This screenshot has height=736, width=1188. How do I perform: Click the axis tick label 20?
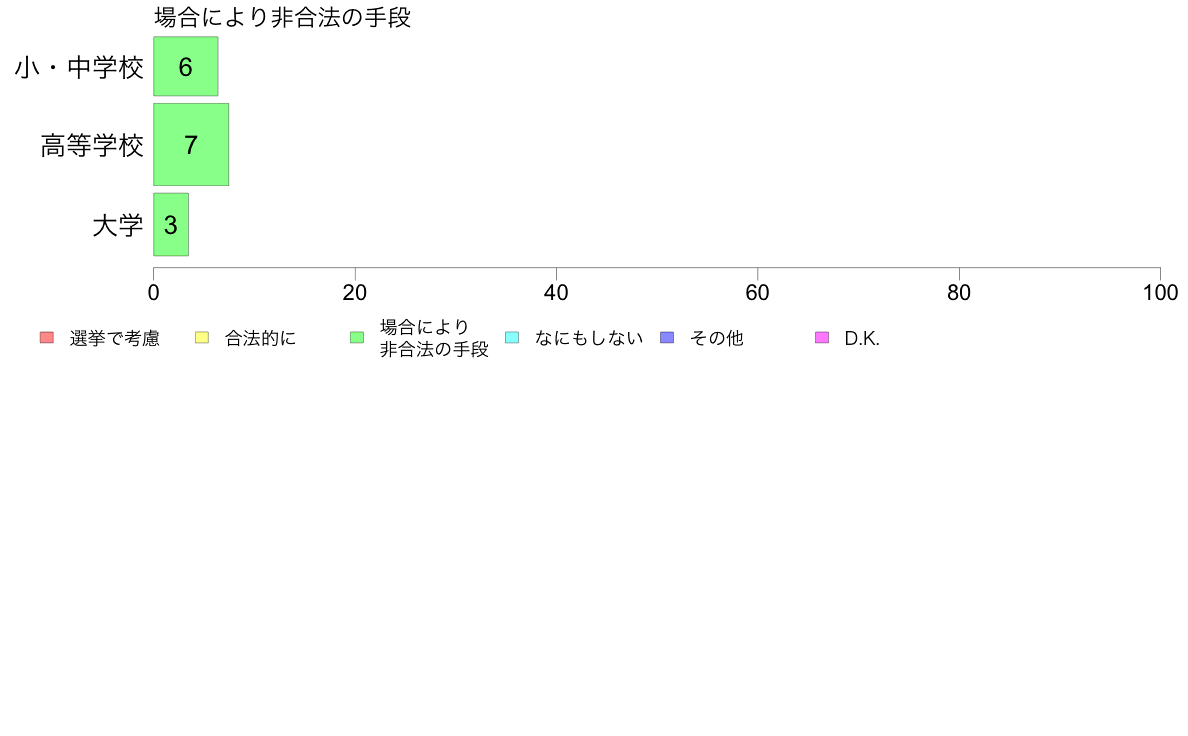pyautogui.click(x=355, y=293)
